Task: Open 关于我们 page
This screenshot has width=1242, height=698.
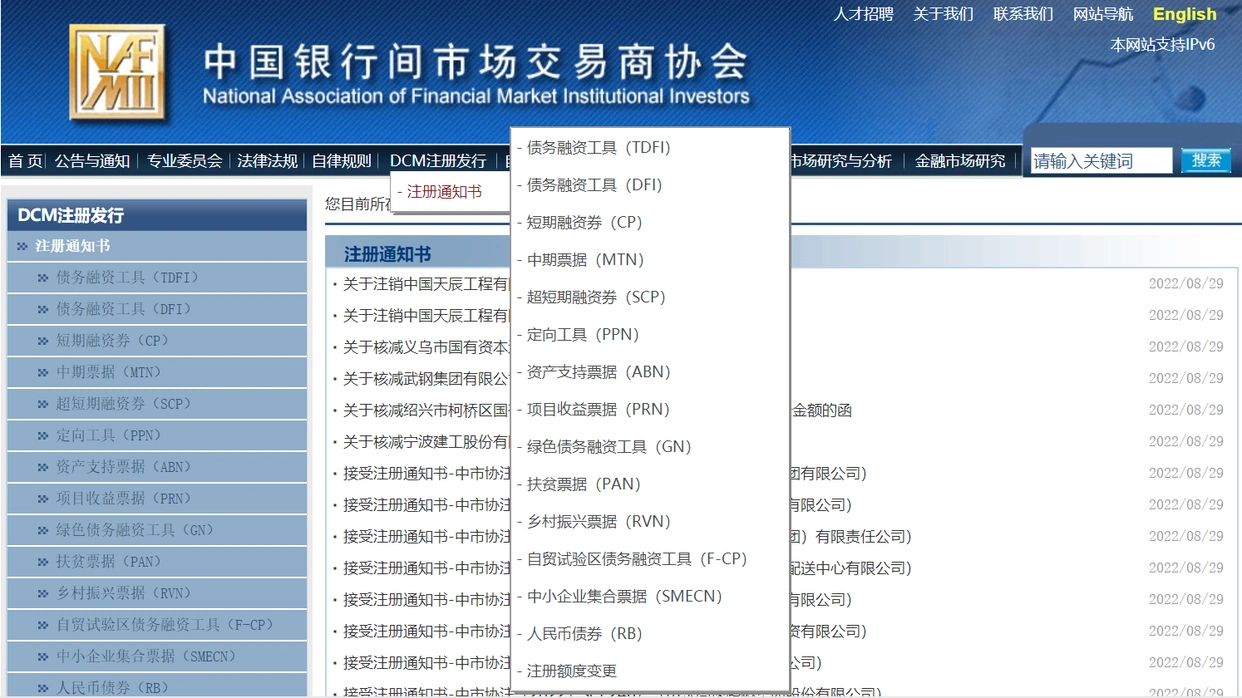Action: click(943, 14)
